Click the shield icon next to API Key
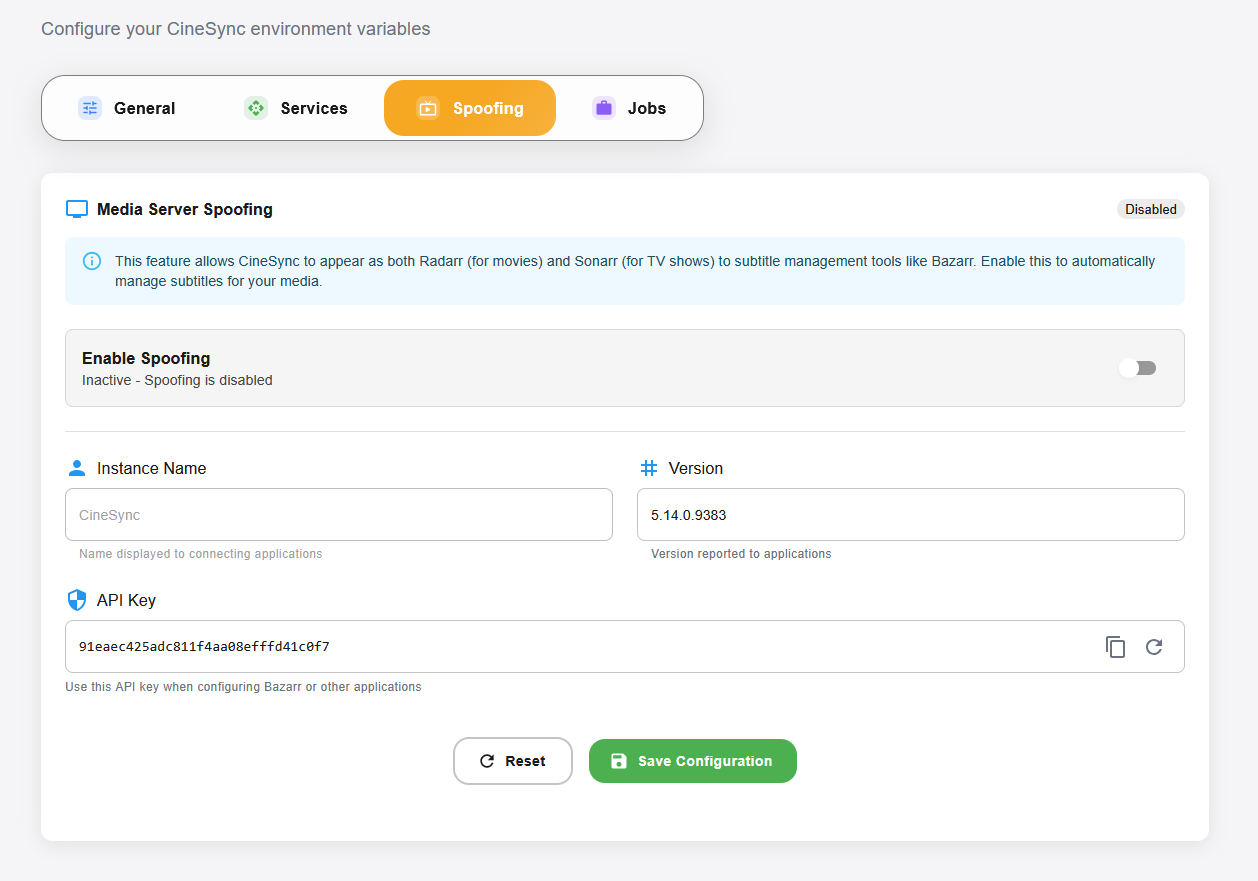The width and height of the screenshot is (1258, 881). pos(77,600)
